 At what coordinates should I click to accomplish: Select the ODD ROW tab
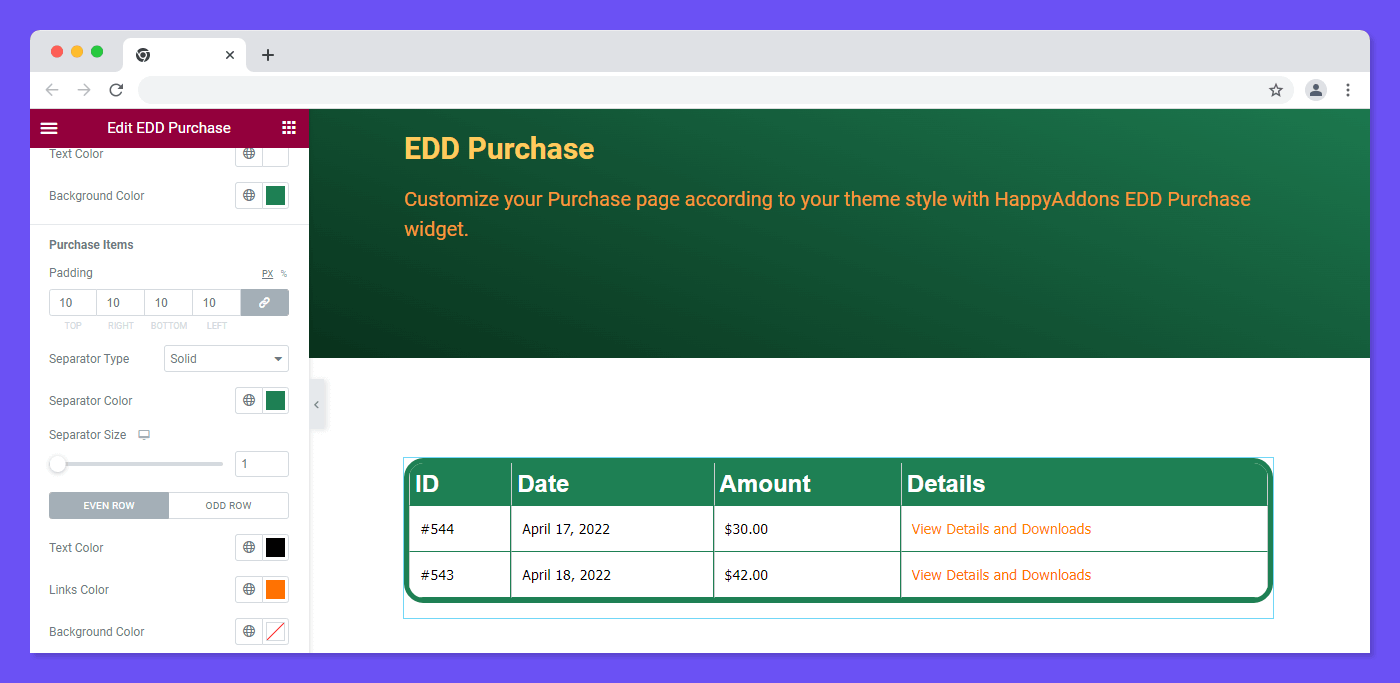click(x=229, y=506)
